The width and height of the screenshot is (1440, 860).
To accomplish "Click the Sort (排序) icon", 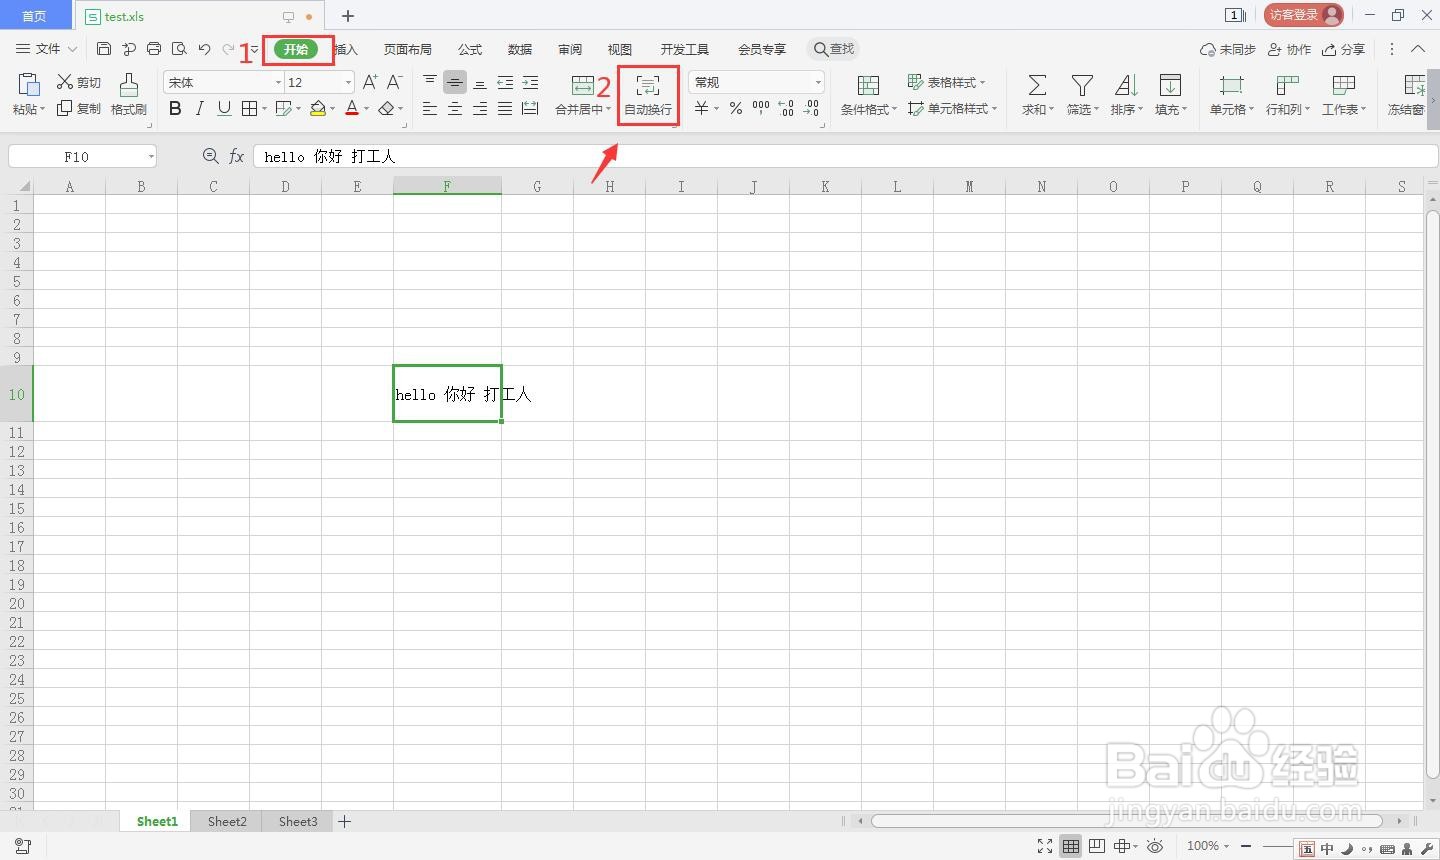I will click(1126, 85).
